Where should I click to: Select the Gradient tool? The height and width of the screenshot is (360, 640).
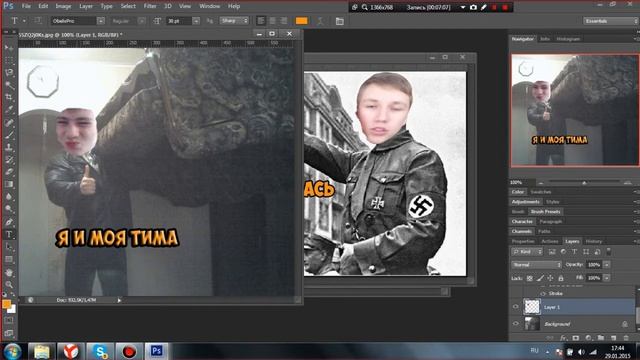[x=9, y=184]
